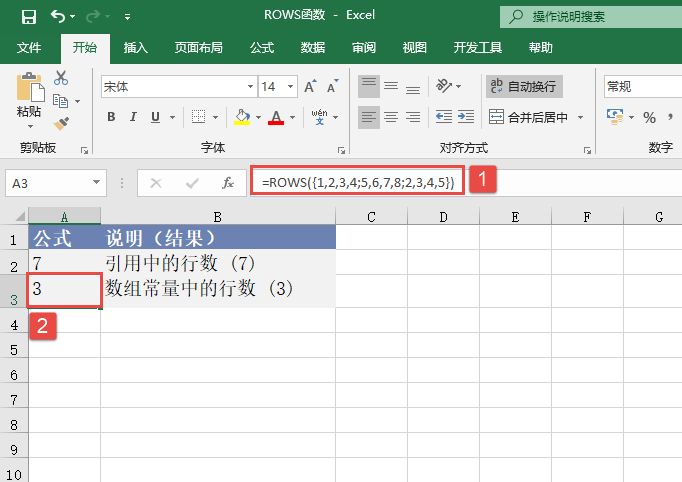Click the Copy icon
Viewport: 682px width, 482px height.
(60, 101)
